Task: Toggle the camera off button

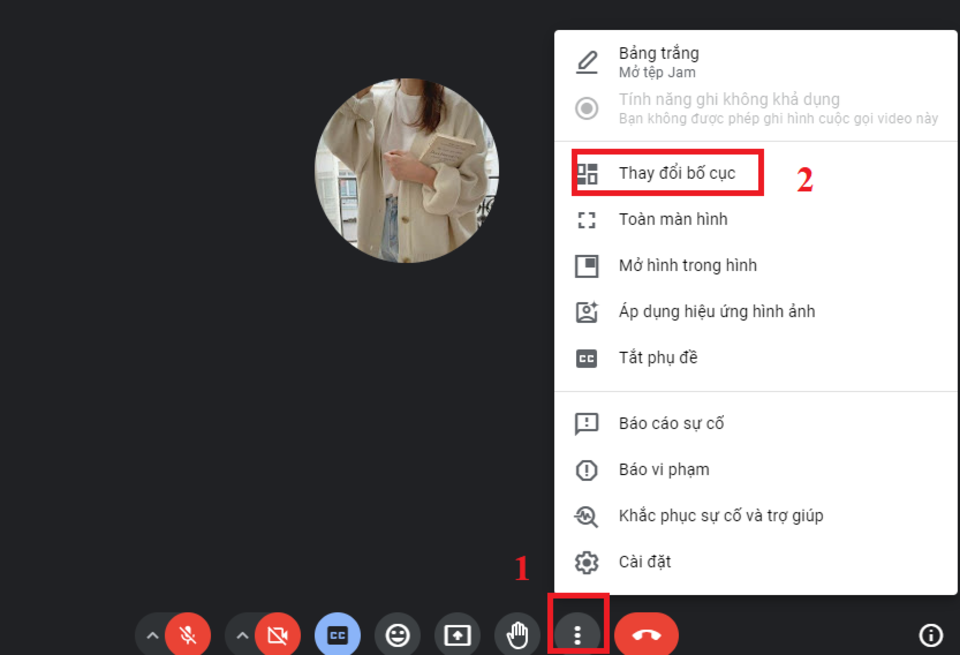Action: (277, 635)
